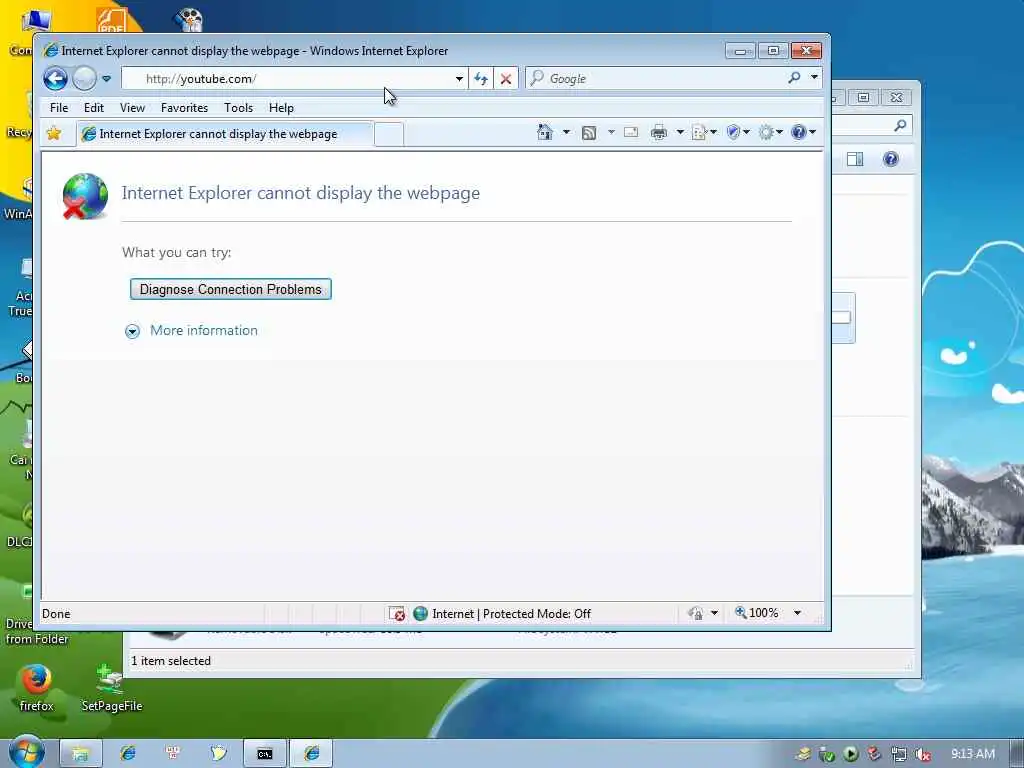The height and width of the screenshot is (768, 1024).
Task: Stop loading with the red X icon
Action: [505, 79]
